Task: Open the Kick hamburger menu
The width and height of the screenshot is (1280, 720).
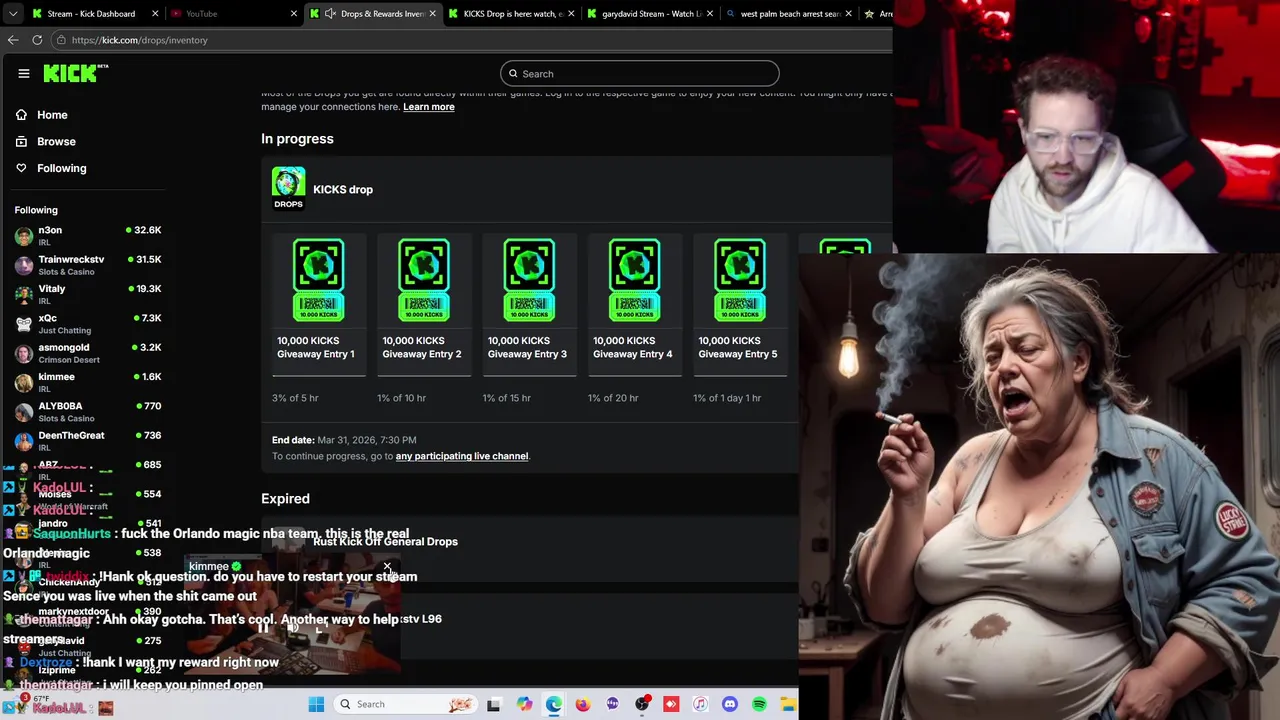Action: point(24,73)
